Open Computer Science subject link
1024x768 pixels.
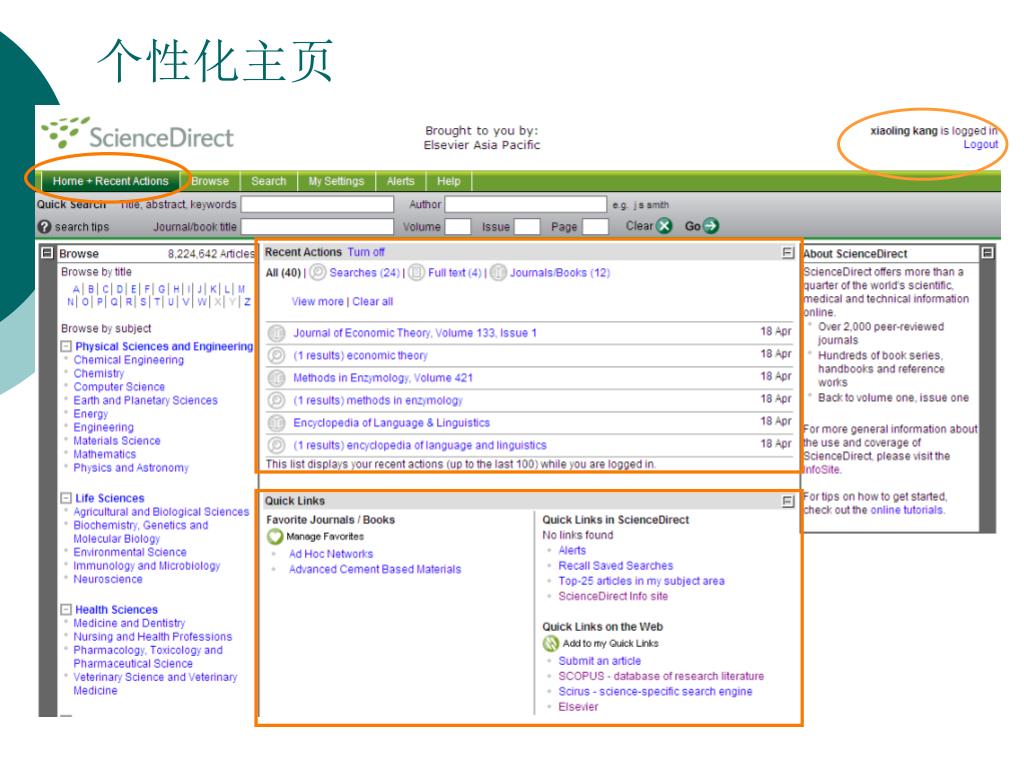[119, 387]
